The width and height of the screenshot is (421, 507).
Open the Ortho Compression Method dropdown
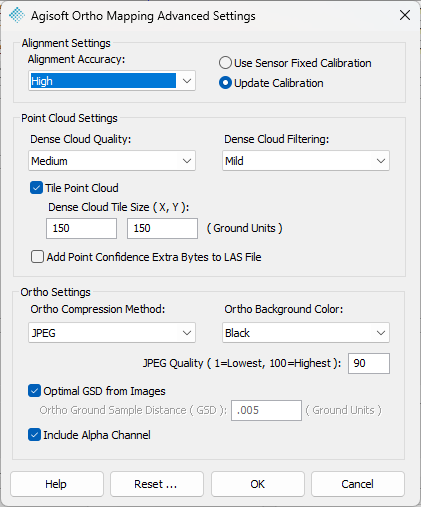coord(112,333)
